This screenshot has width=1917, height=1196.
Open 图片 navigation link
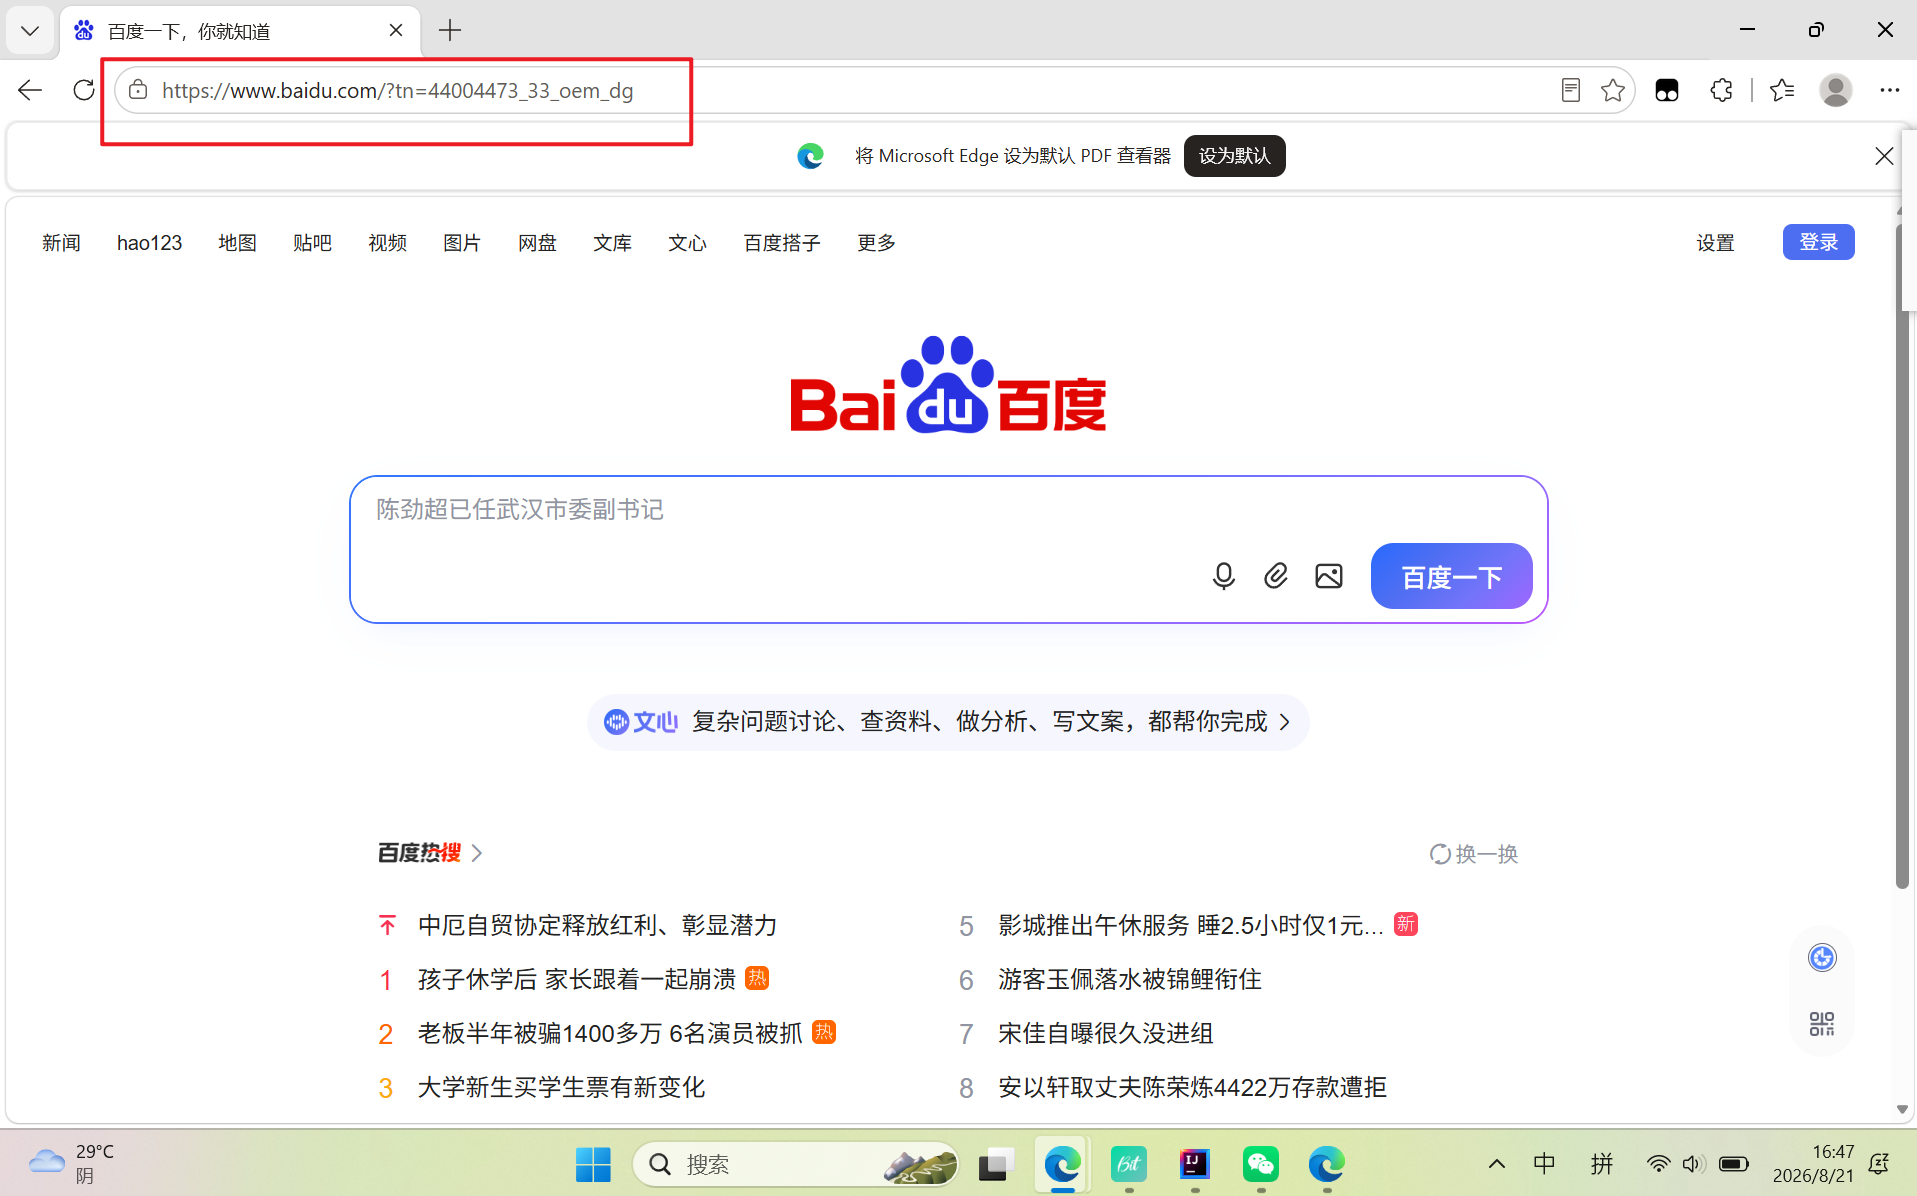pyautogui.click(x=462, y=243)
